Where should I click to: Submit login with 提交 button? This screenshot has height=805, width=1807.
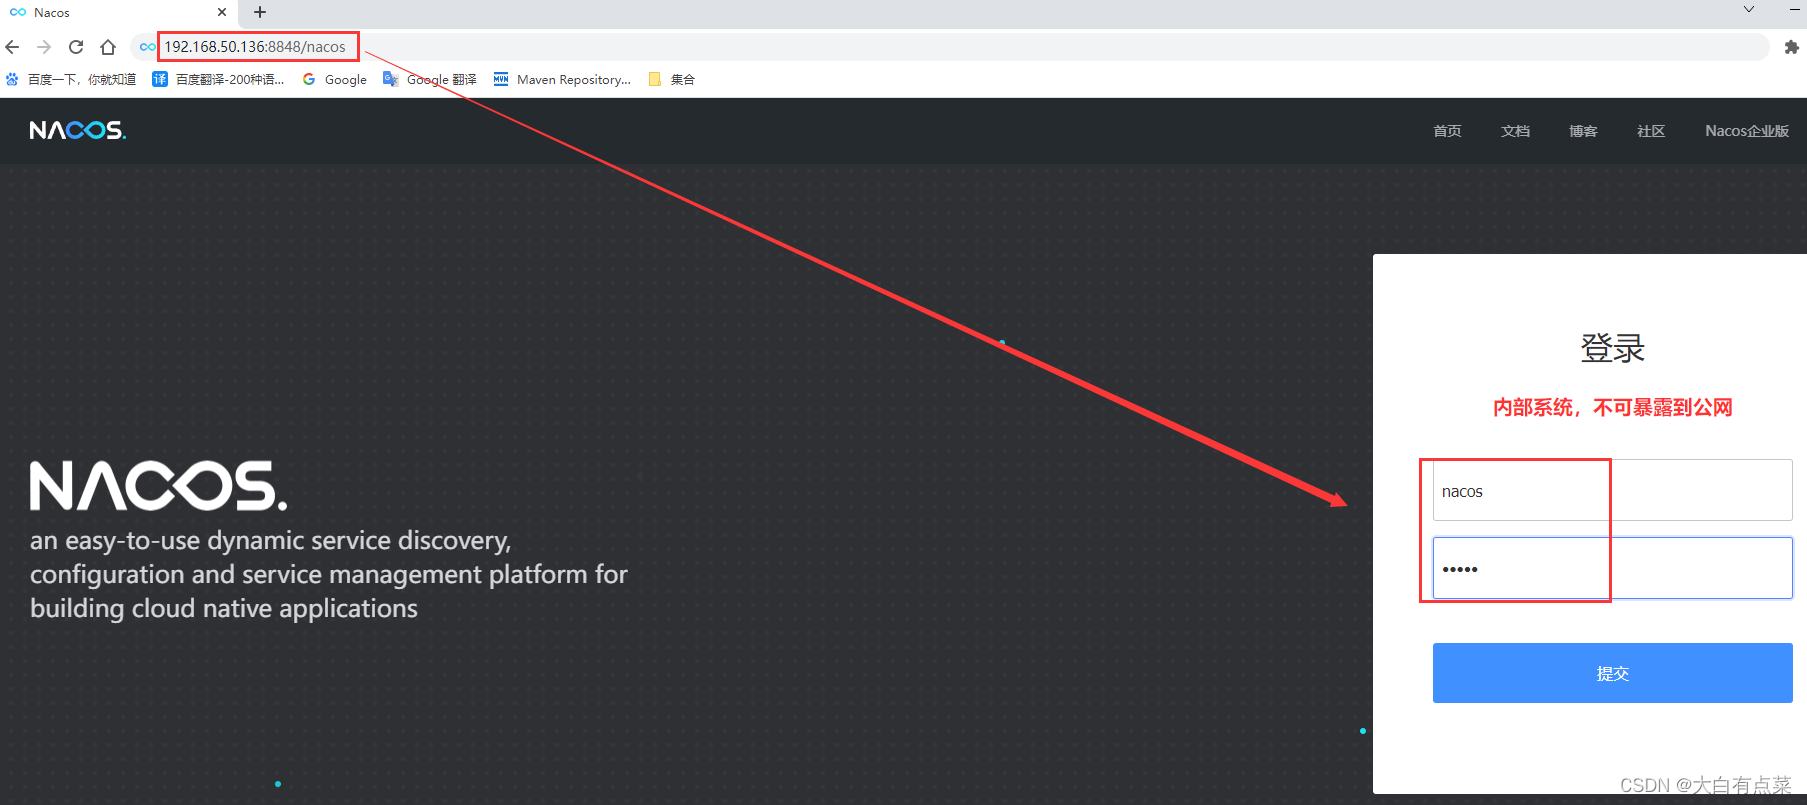(1612, 673)
